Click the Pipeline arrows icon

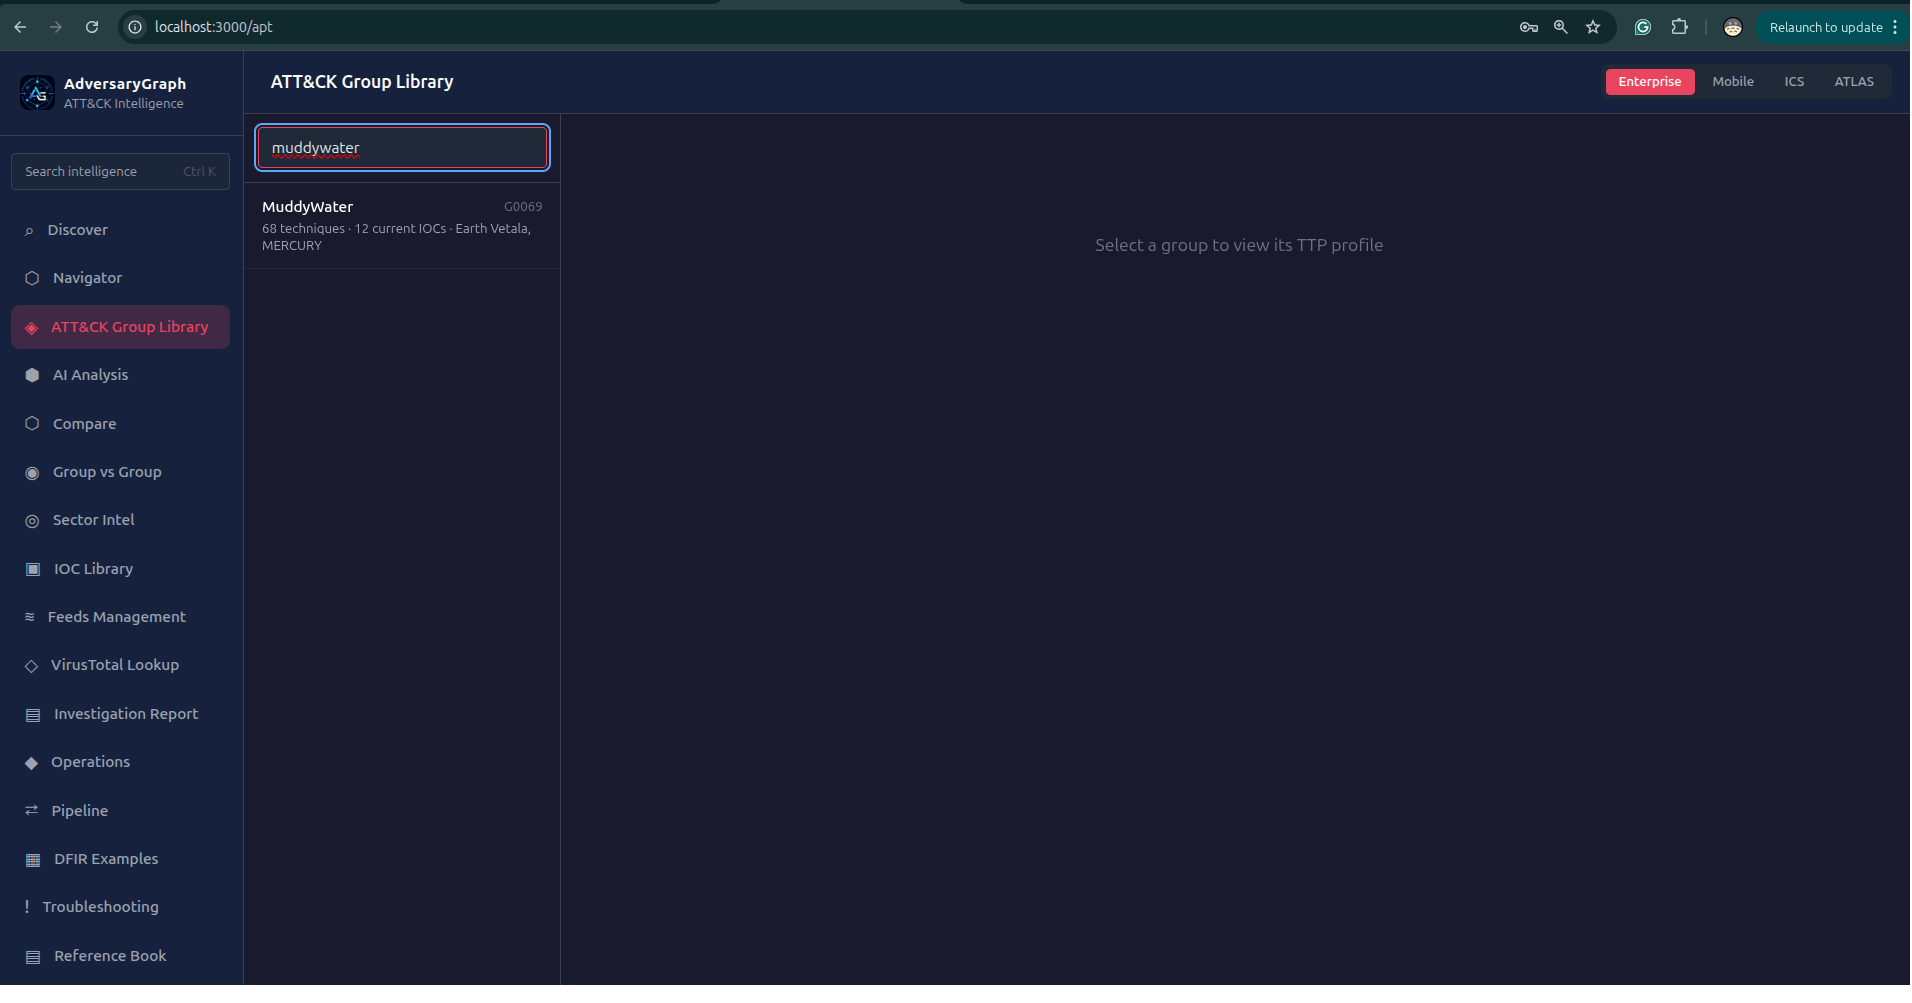click(x=31, y=811)
